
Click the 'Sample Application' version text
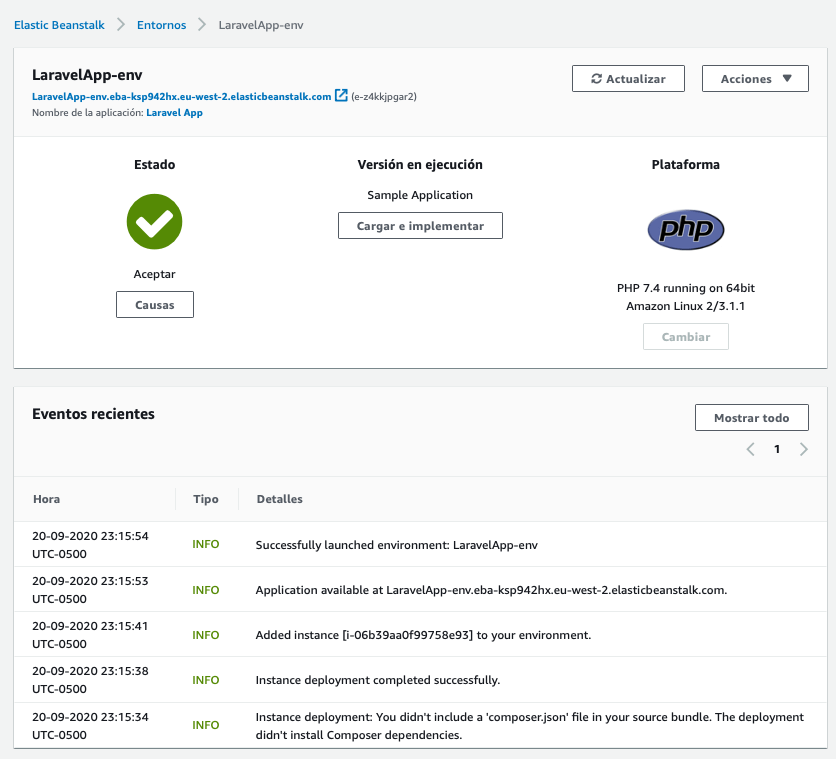(420, 195)
